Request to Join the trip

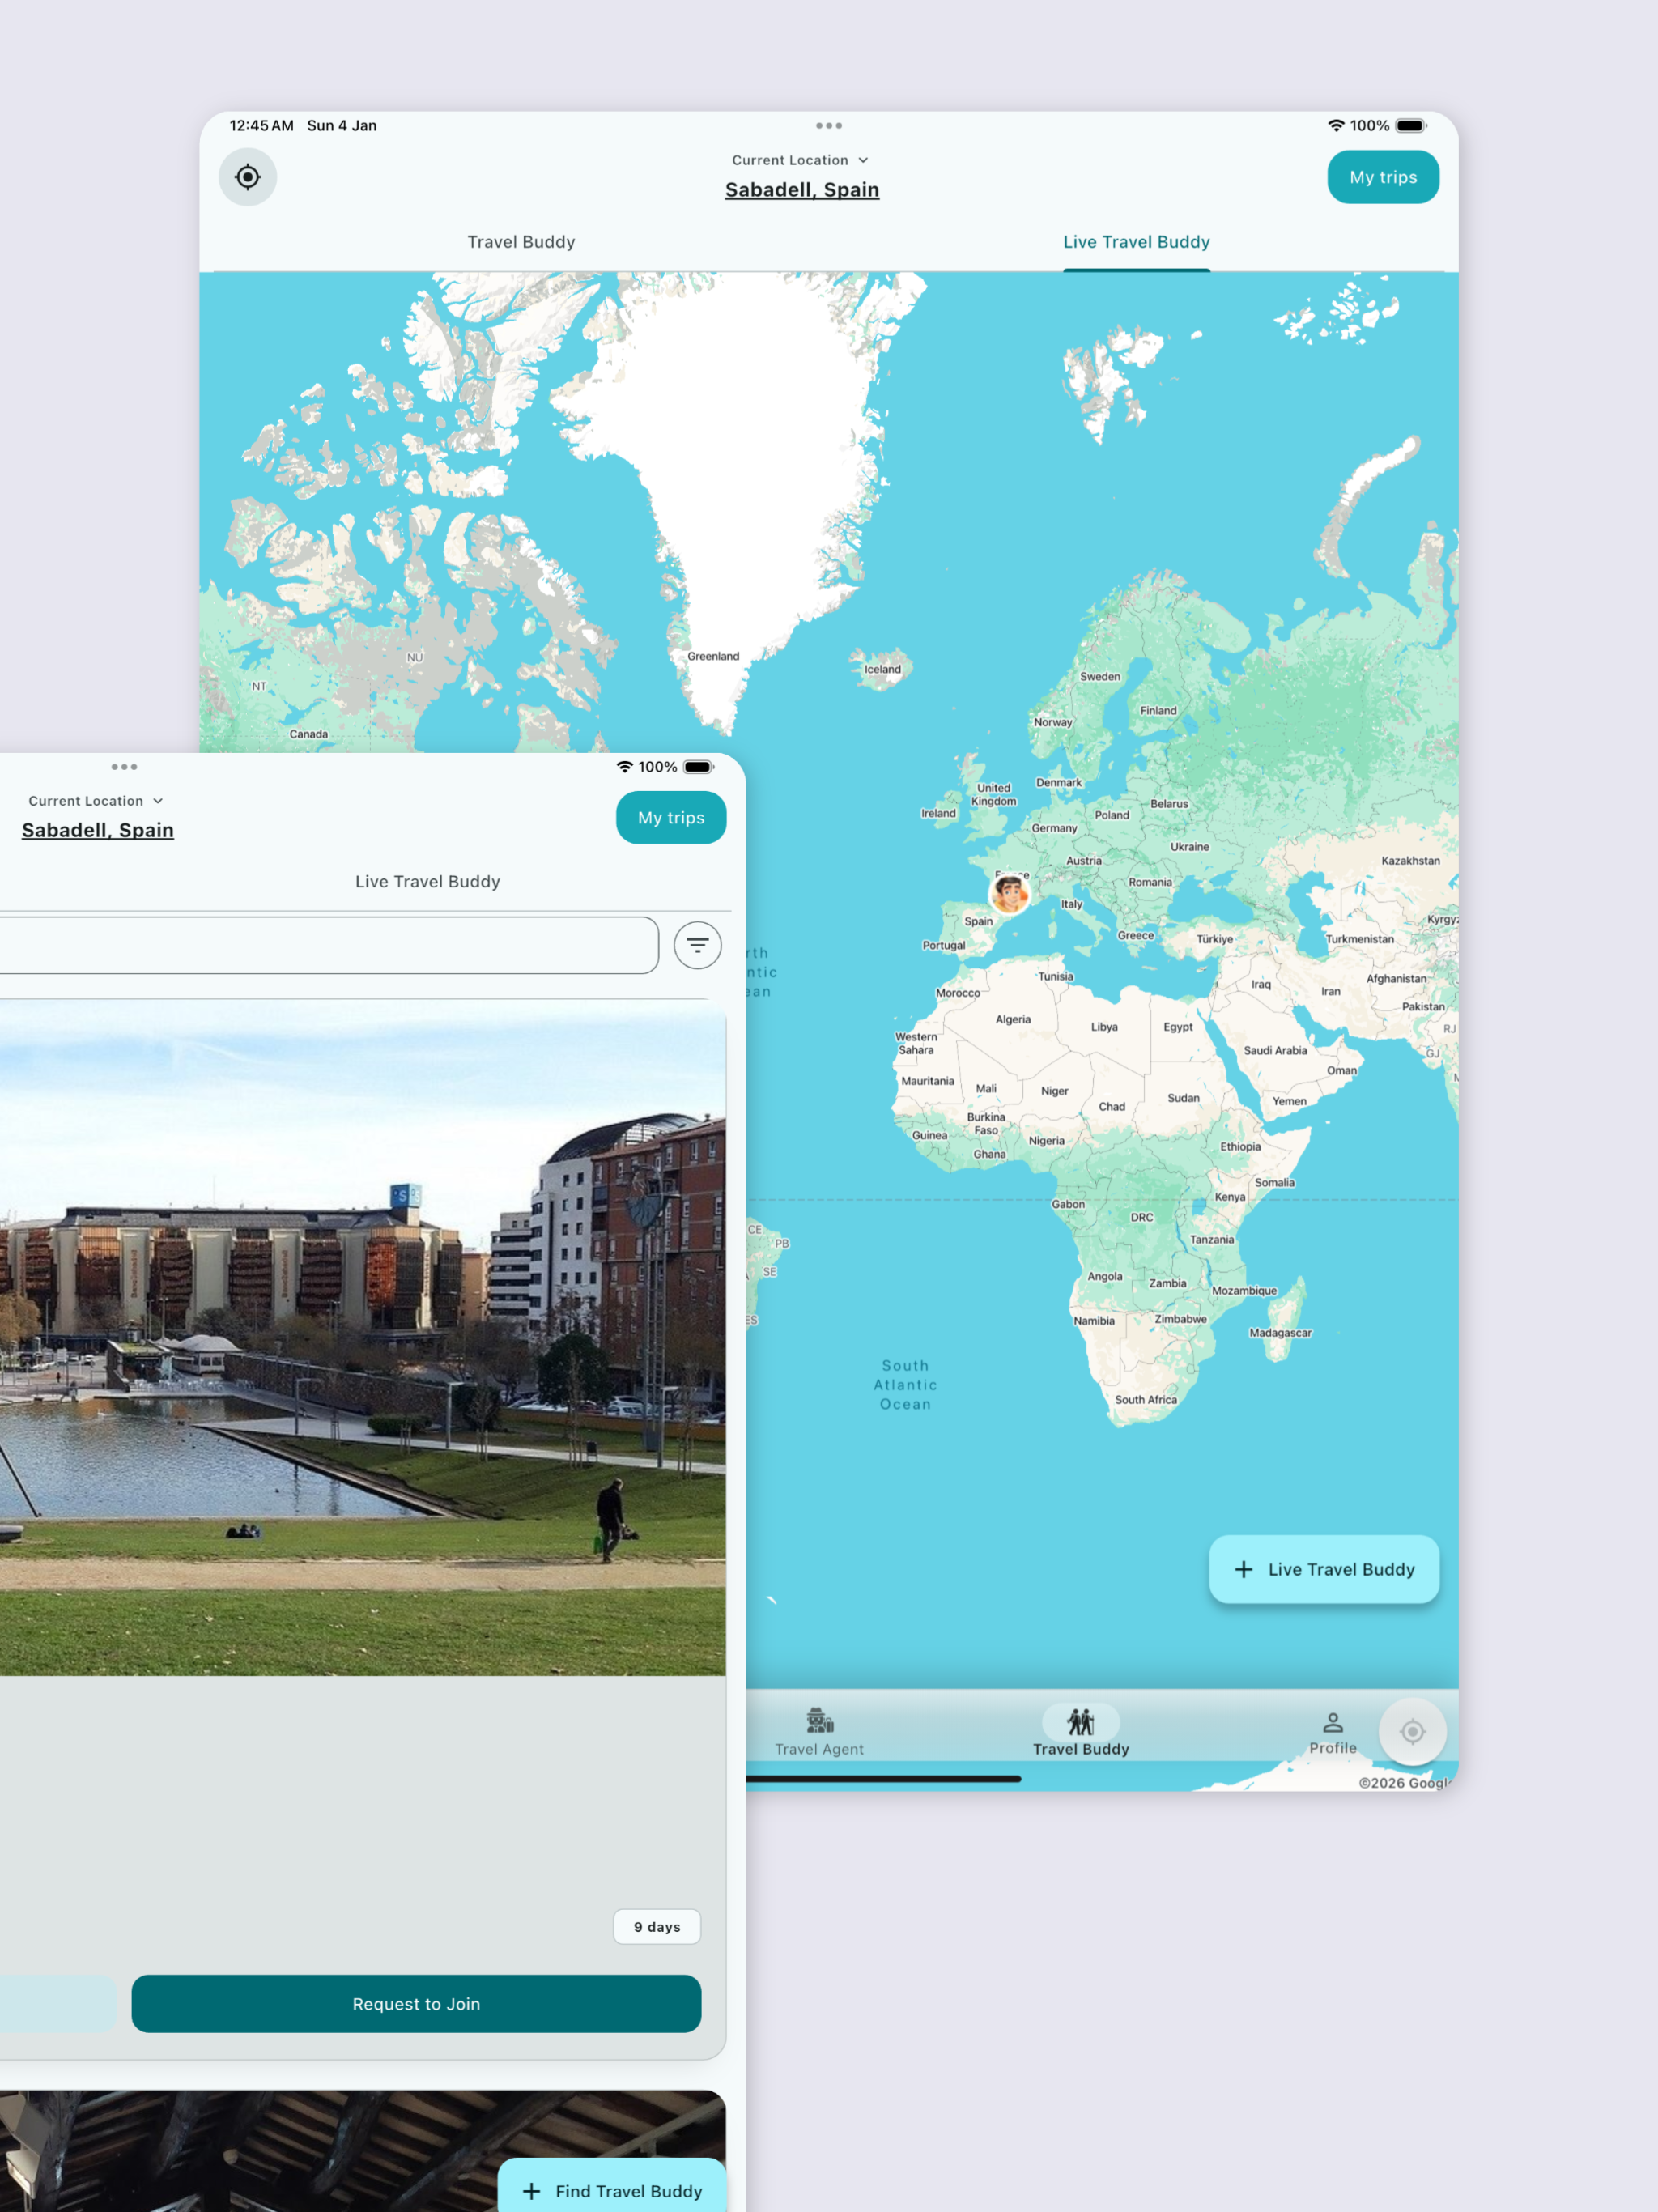416,2004
